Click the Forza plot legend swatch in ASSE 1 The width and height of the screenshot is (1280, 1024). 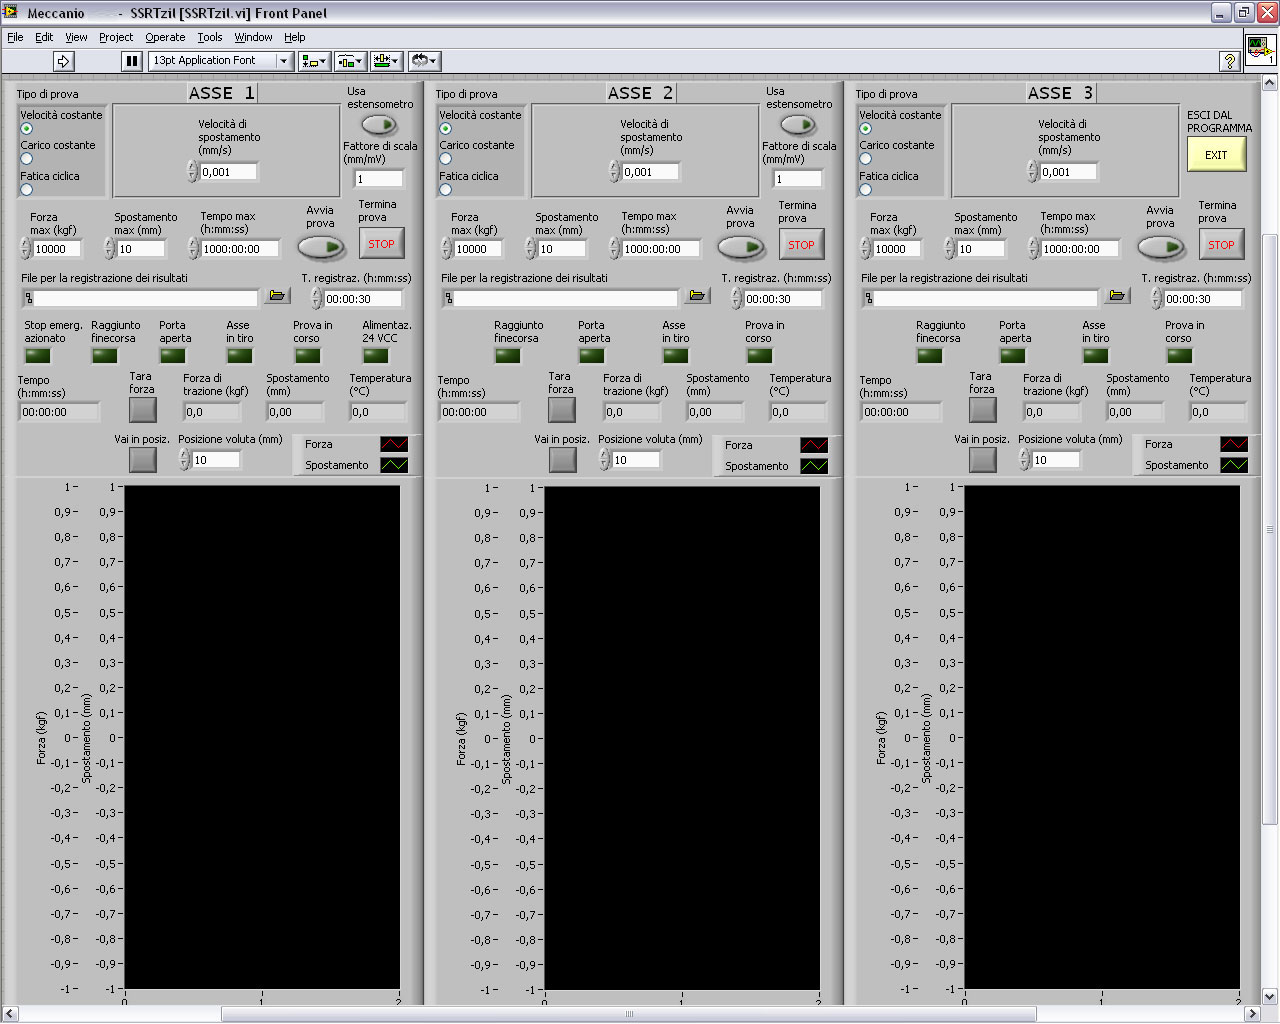(394, 444)
